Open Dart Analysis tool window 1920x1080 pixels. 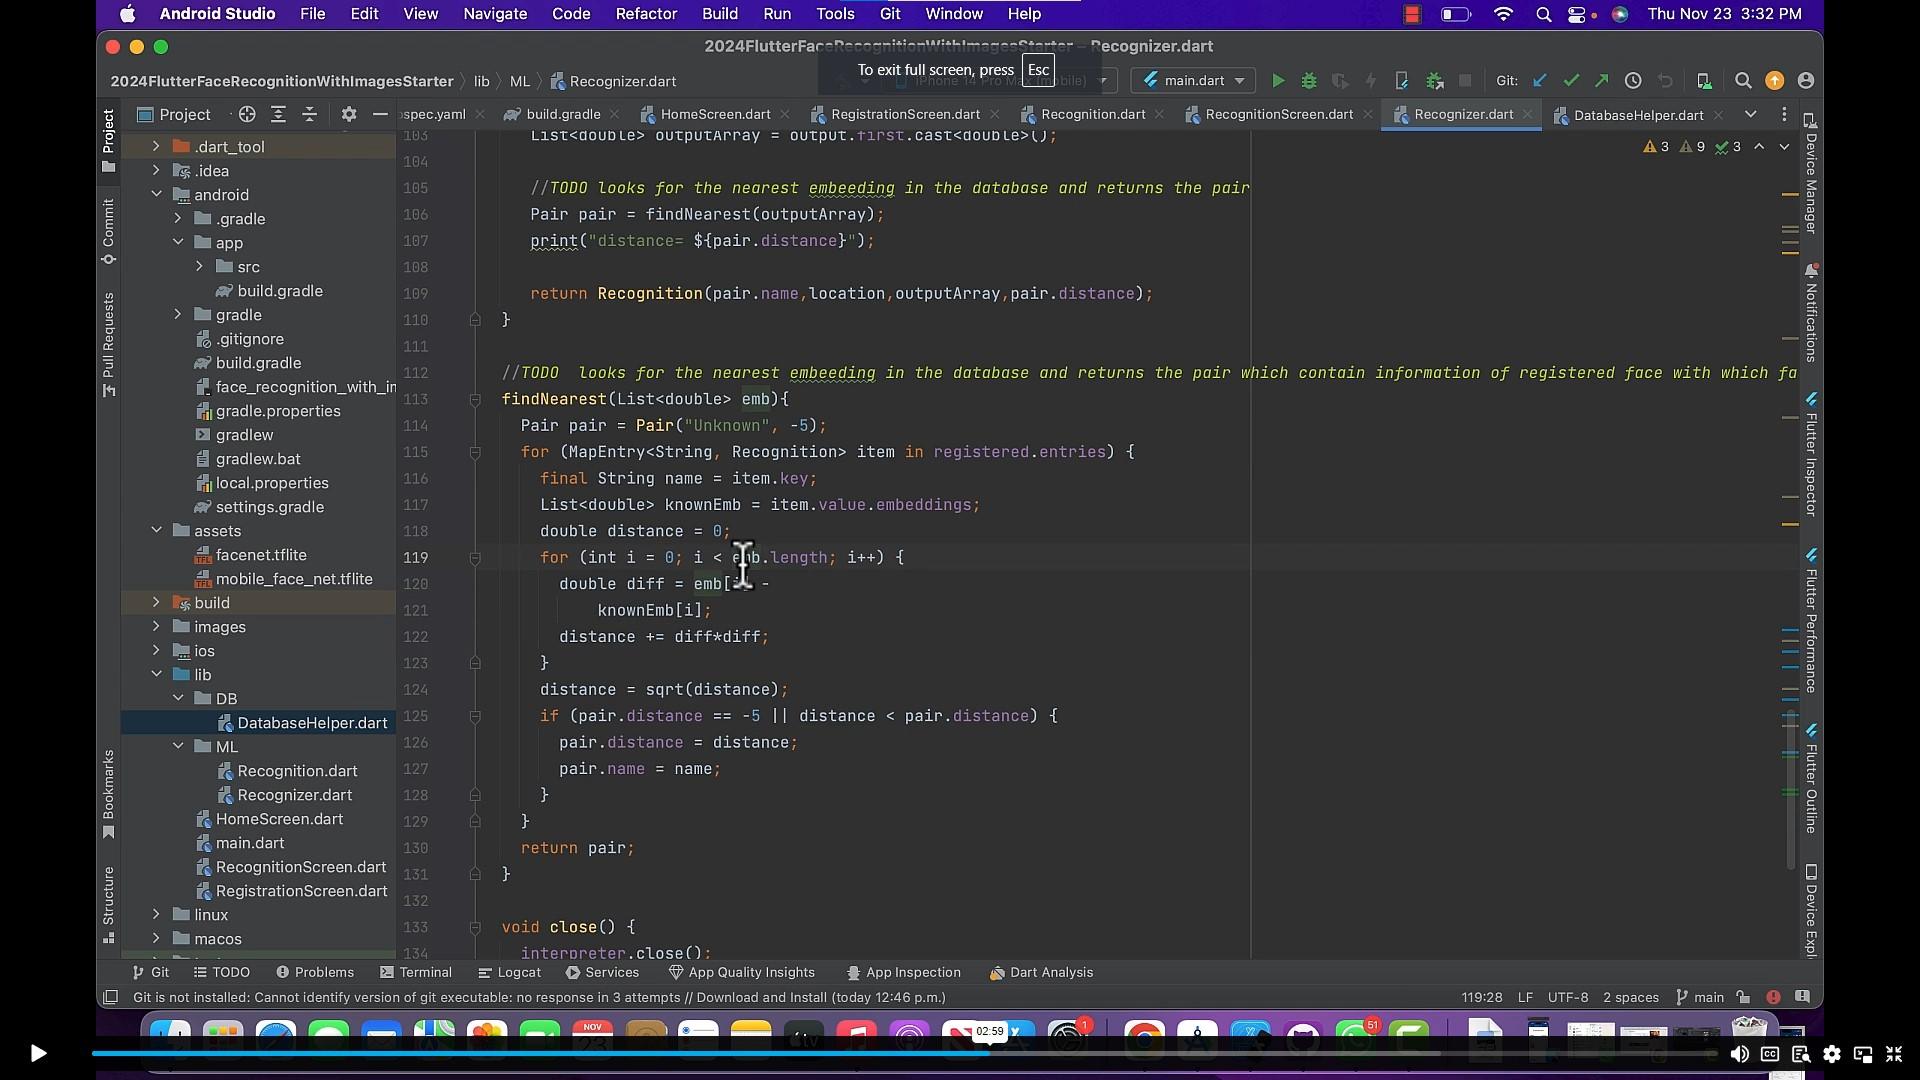tap(1041, 972)
